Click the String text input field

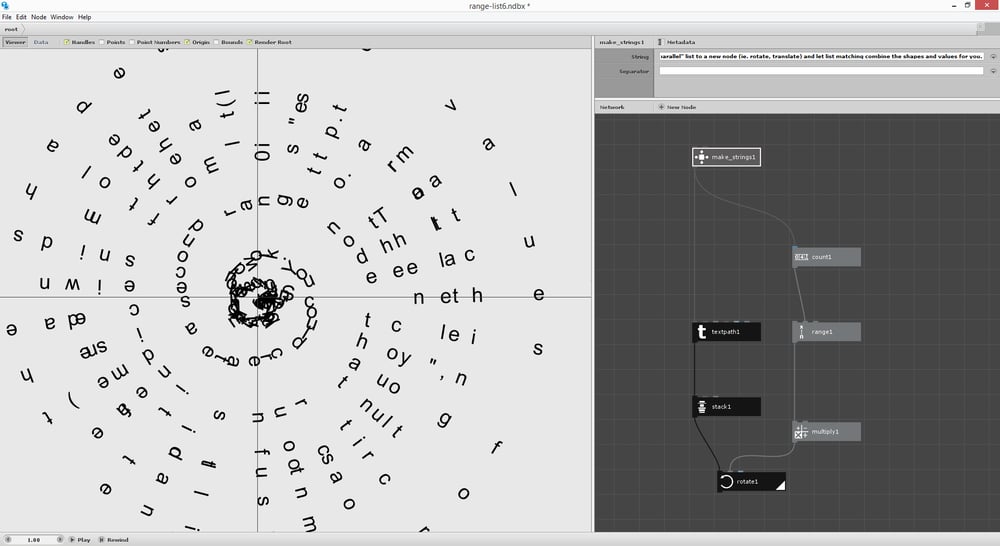821,57
